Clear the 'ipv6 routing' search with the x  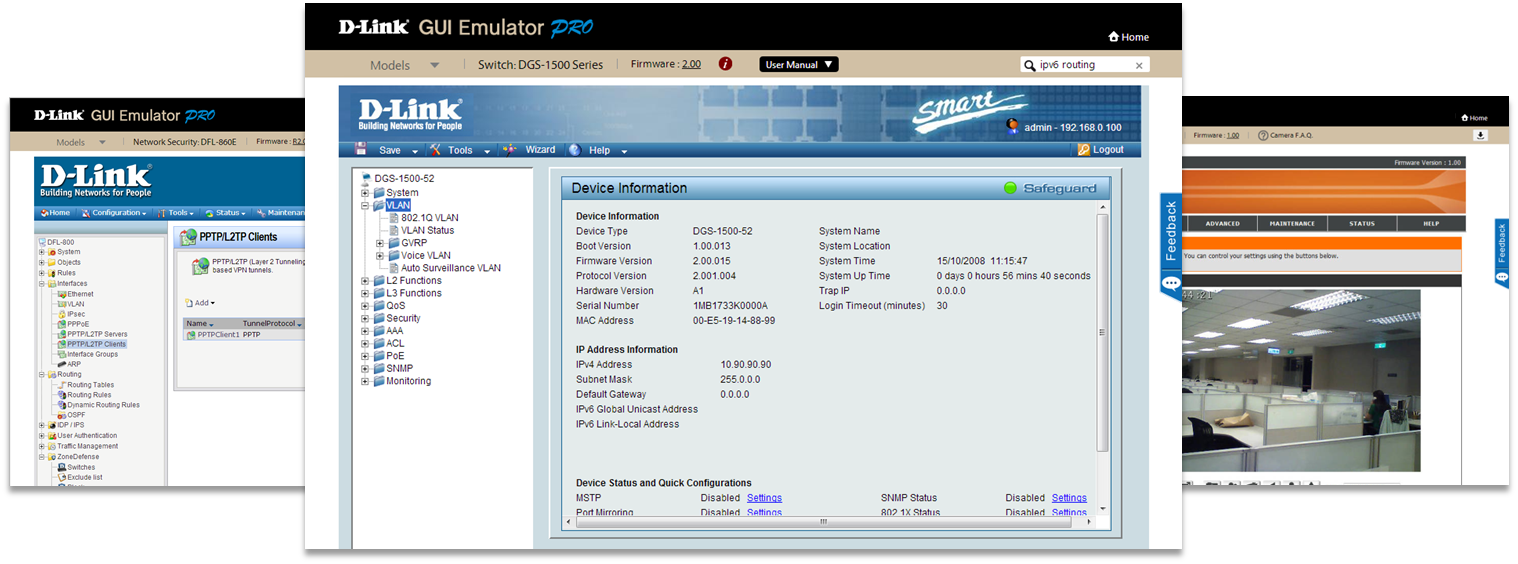[x=1138, y=65]
